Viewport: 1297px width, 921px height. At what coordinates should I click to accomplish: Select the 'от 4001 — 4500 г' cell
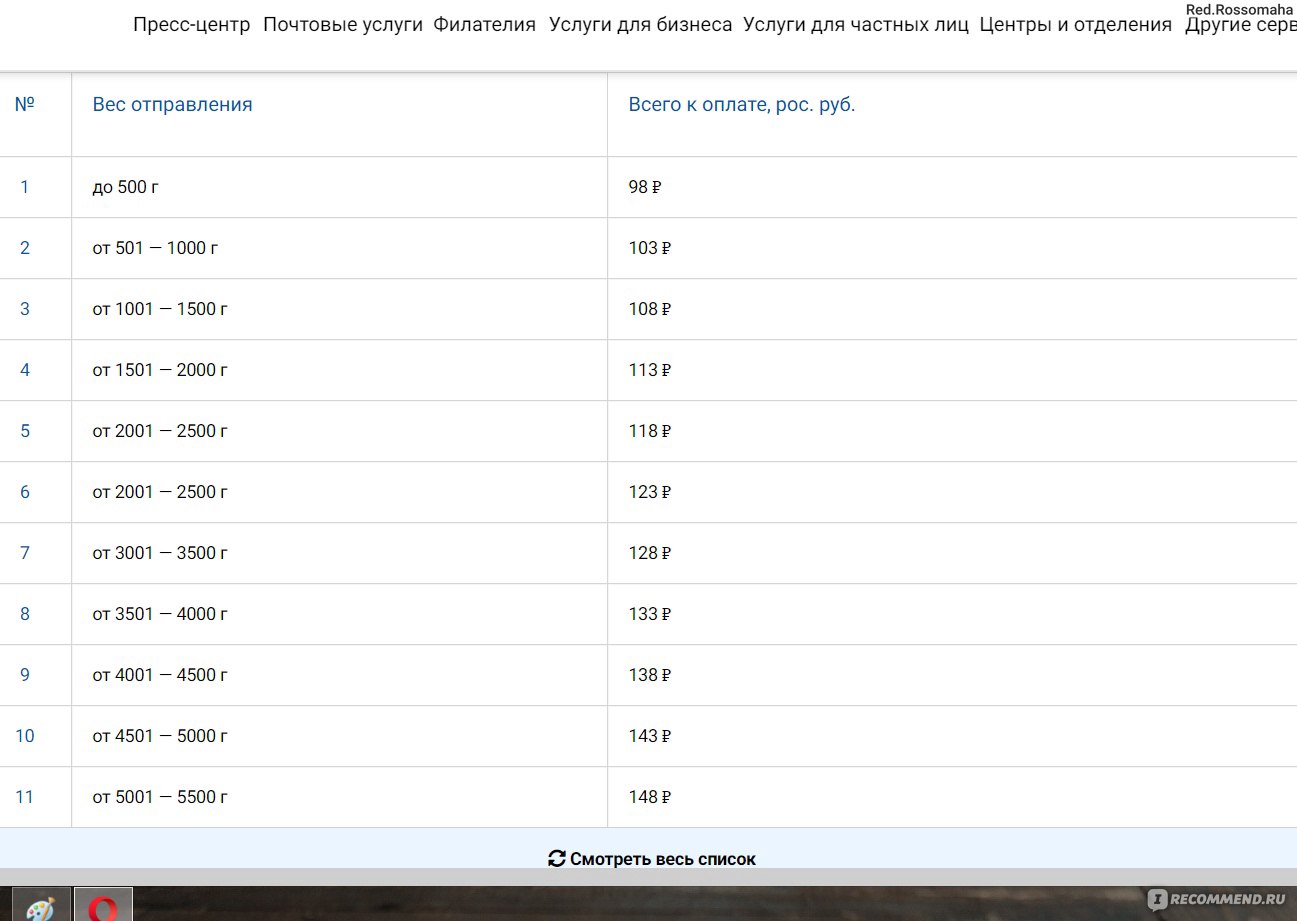[340, 675]
